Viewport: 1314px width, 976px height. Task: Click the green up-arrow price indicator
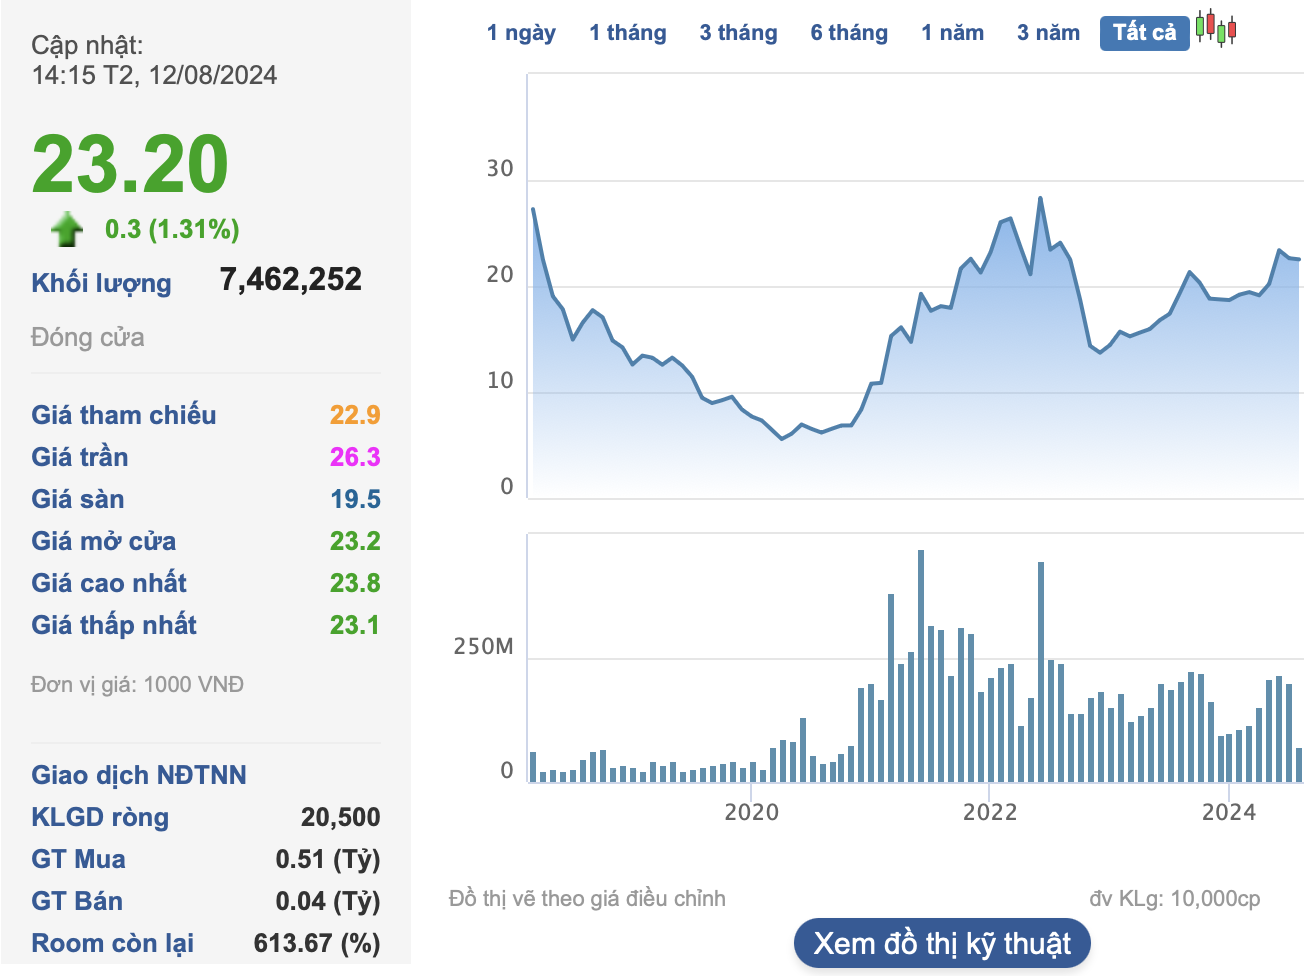tap(67, 229)
